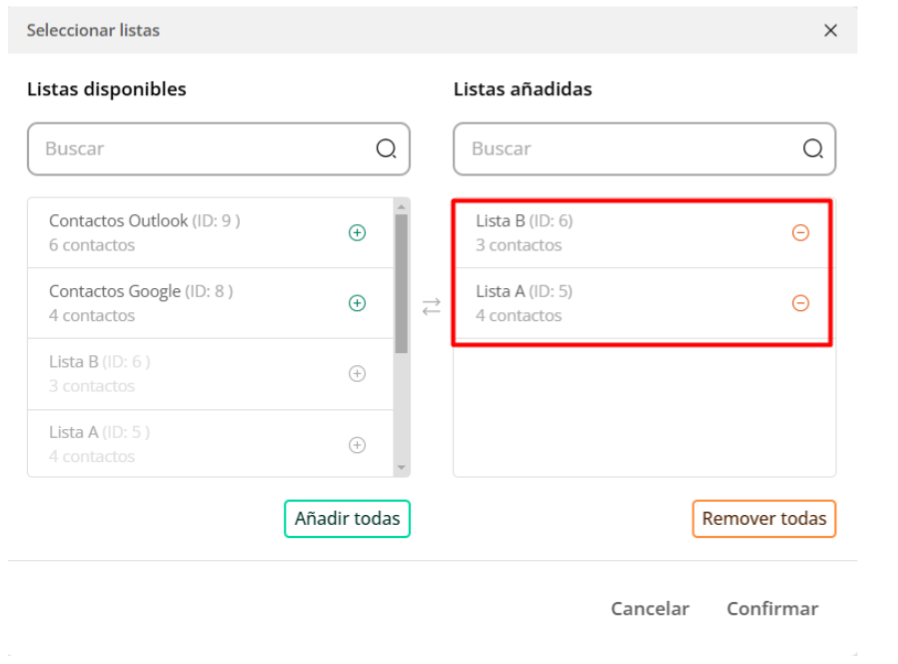The height and width of the screenshot is (664, 898).
Task: Click the swap arrows between list panels
Action: (x=431, y=307)
